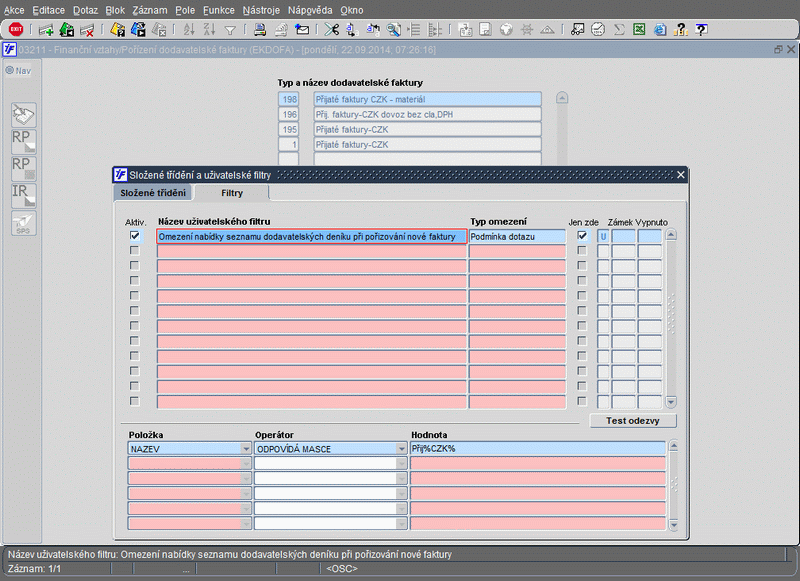Click the condition list scroll down arrow
This screenshot has height=581, width=800.
pos(673,524)
